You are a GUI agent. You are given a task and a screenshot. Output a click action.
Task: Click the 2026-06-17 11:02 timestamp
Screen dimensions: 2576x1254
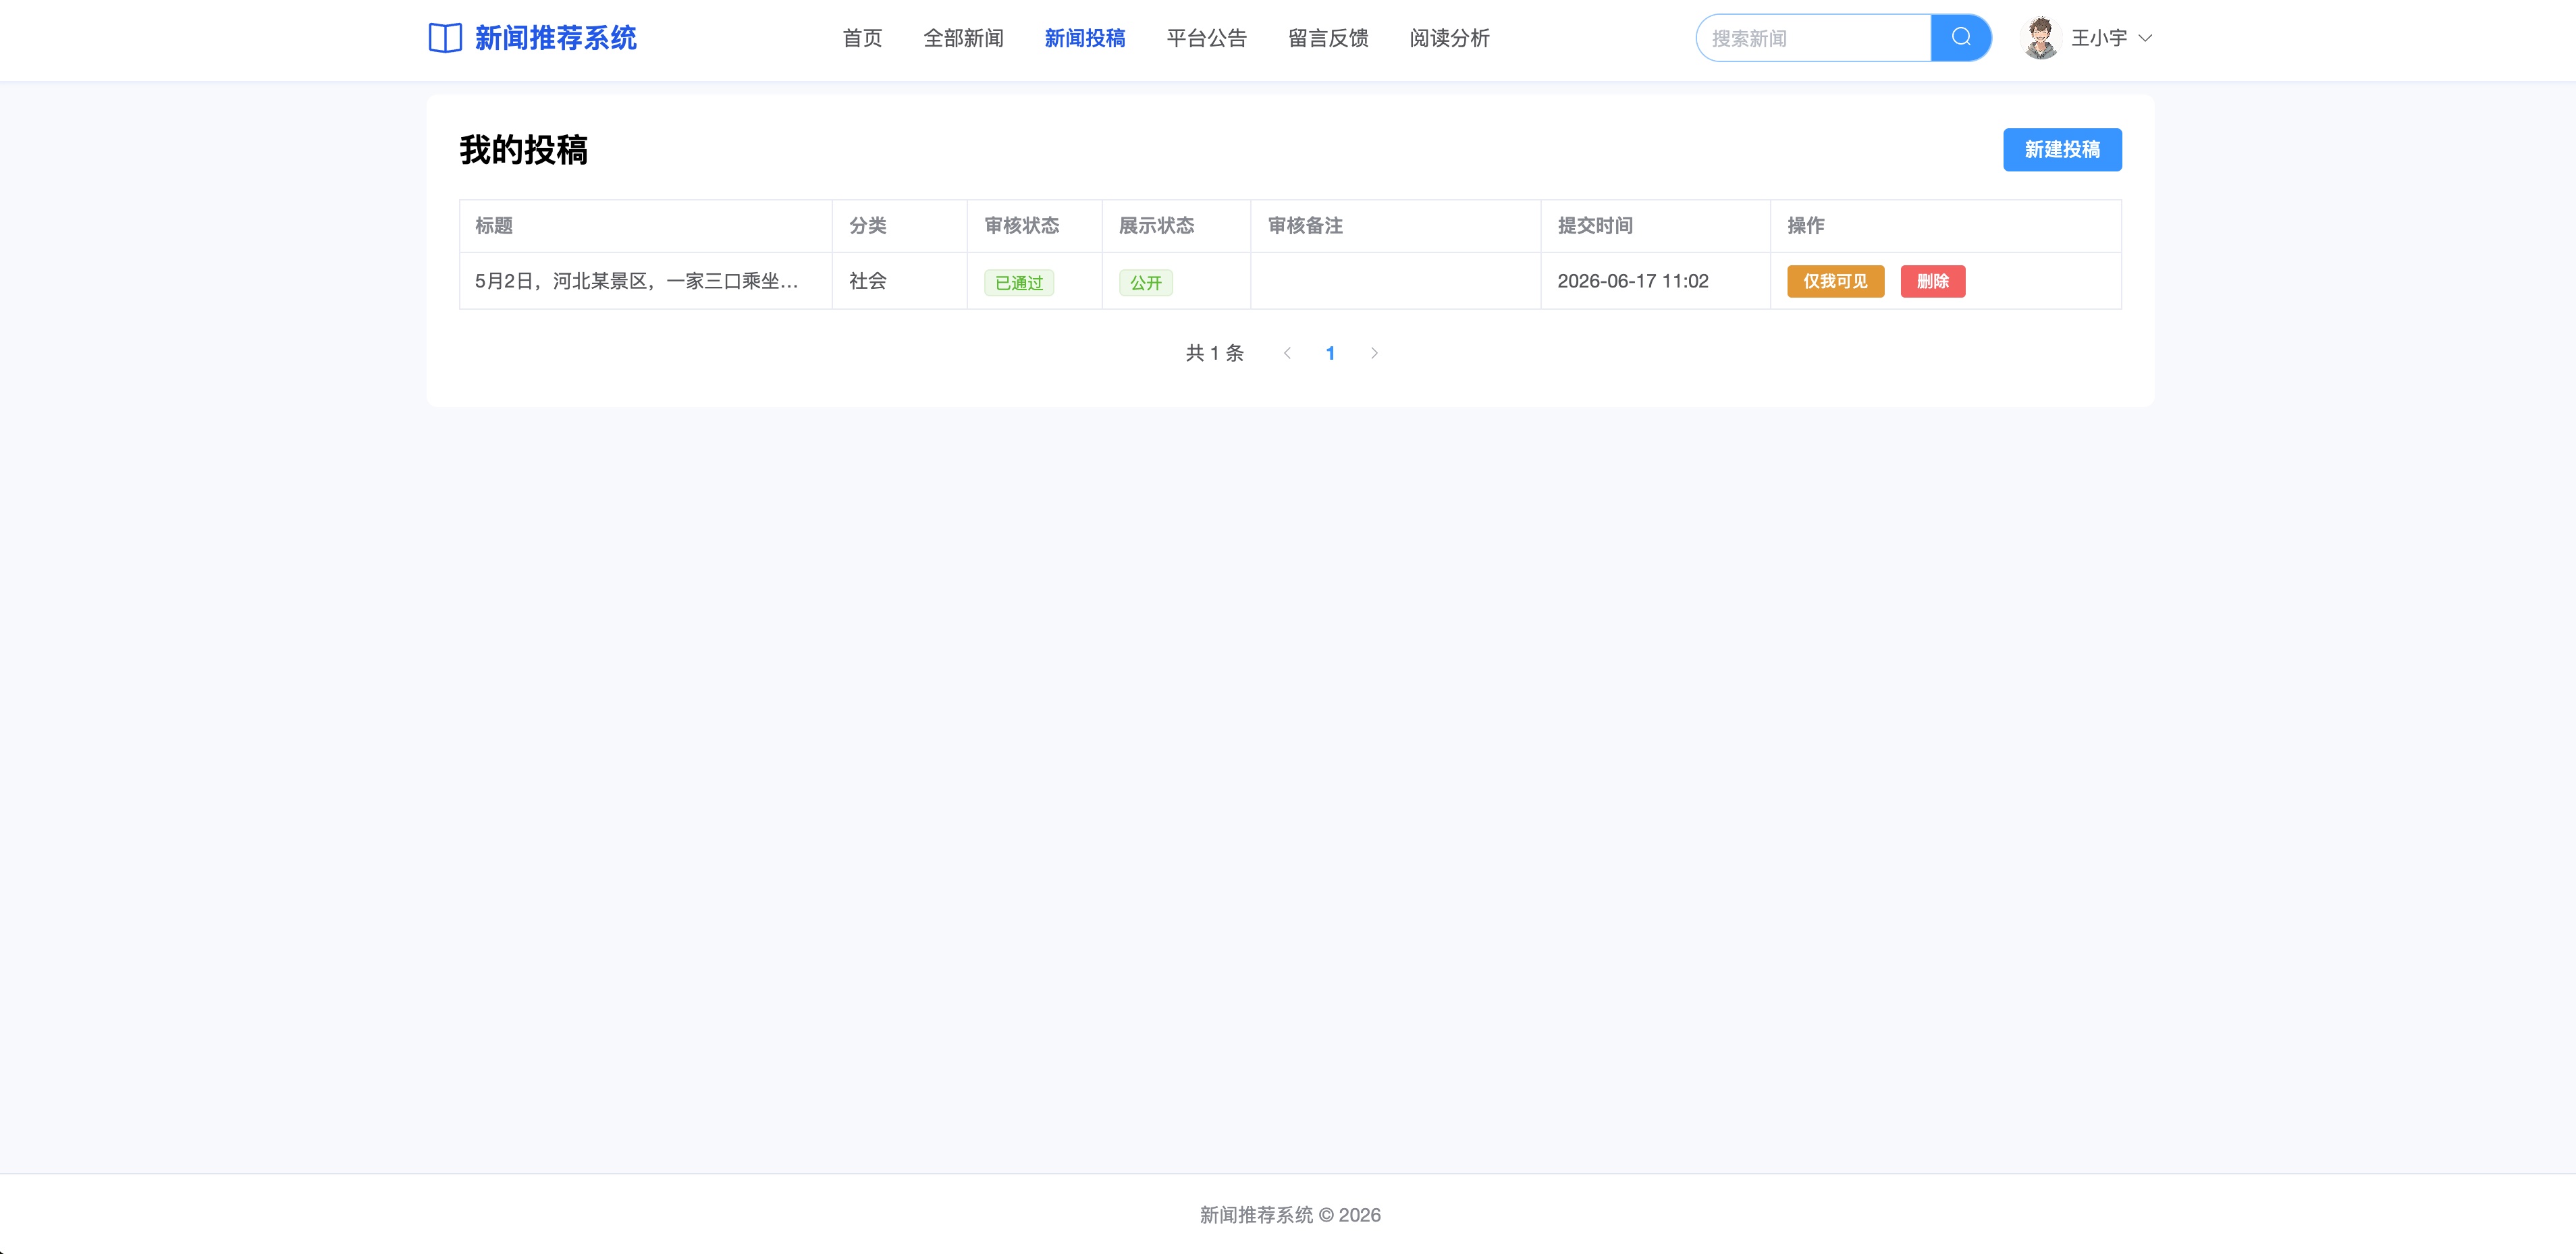click(x=1633, y=281)
